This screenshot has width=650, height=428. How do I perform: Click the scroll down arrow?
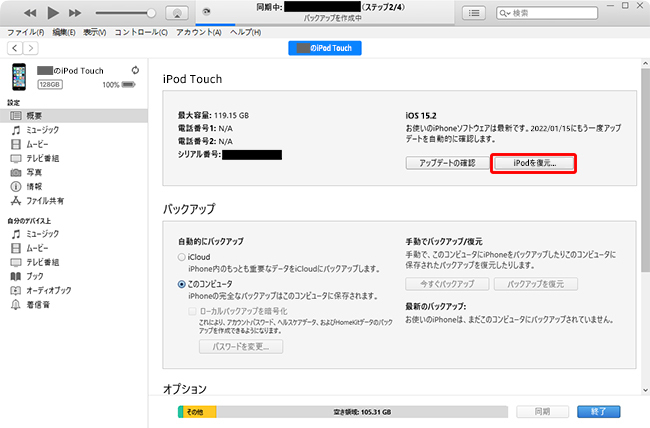(x=645, y=390)
